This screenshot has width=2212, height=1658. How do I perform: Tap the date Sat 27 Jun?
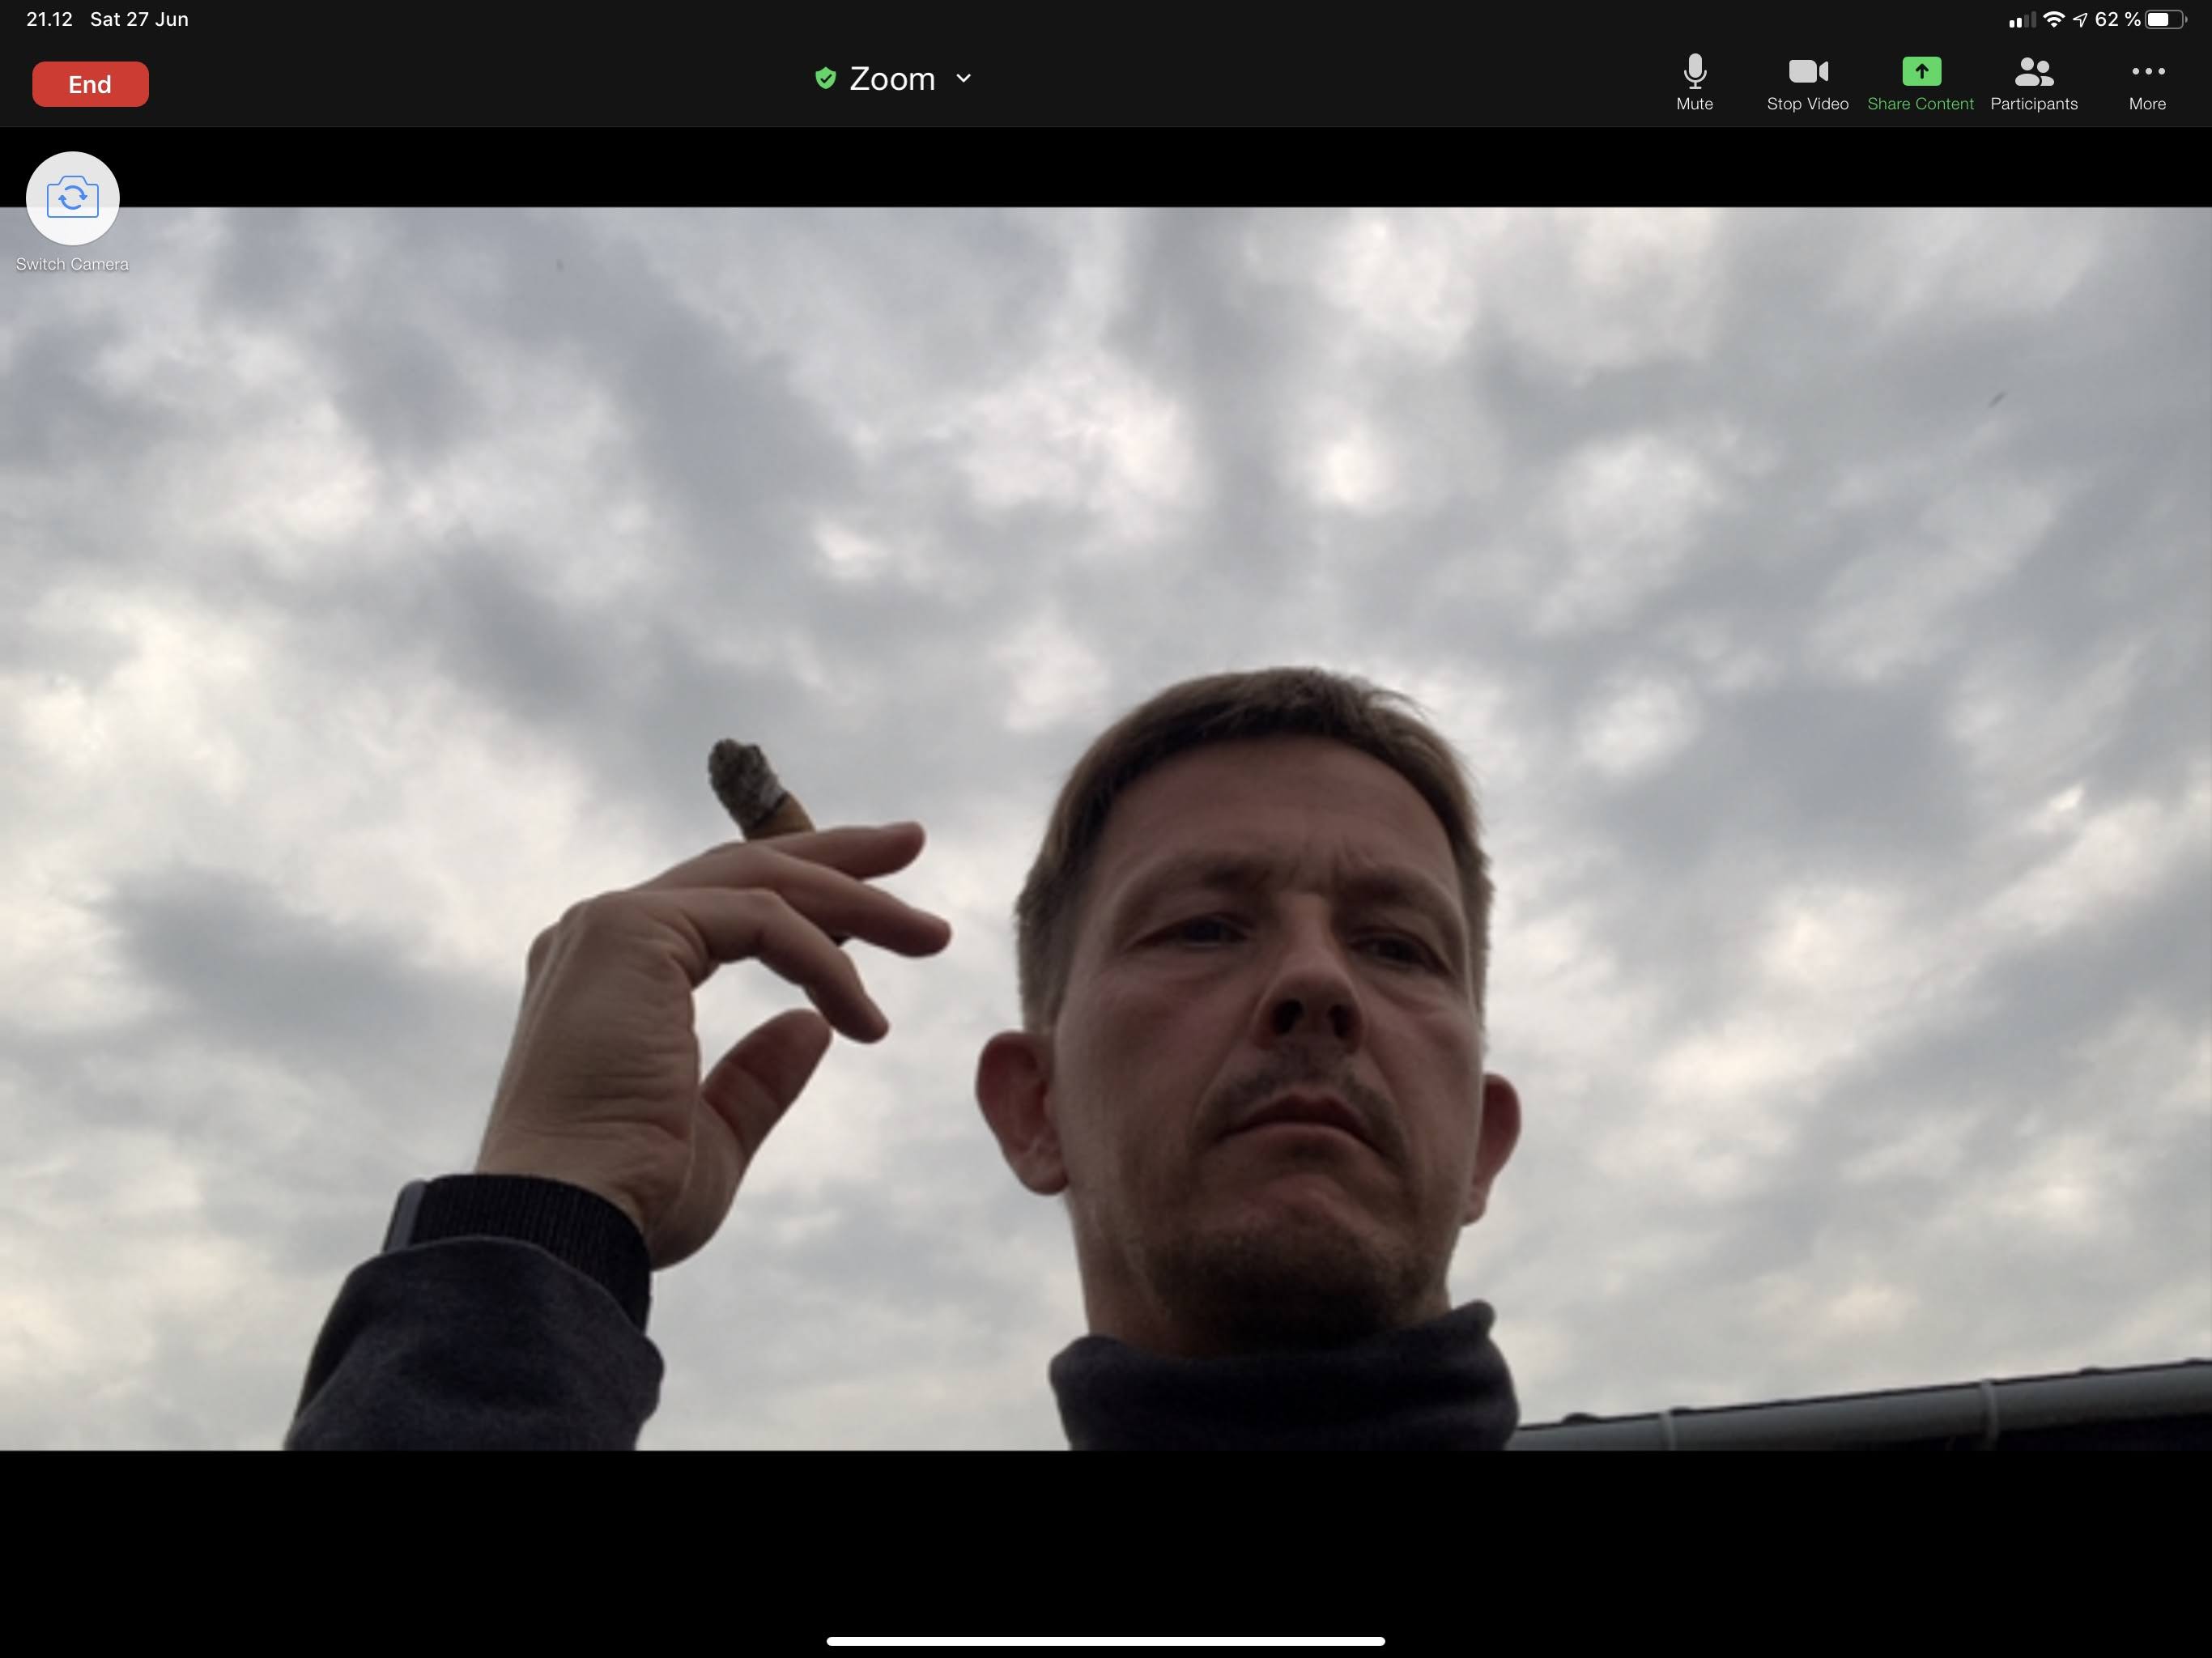click(139, 19)
